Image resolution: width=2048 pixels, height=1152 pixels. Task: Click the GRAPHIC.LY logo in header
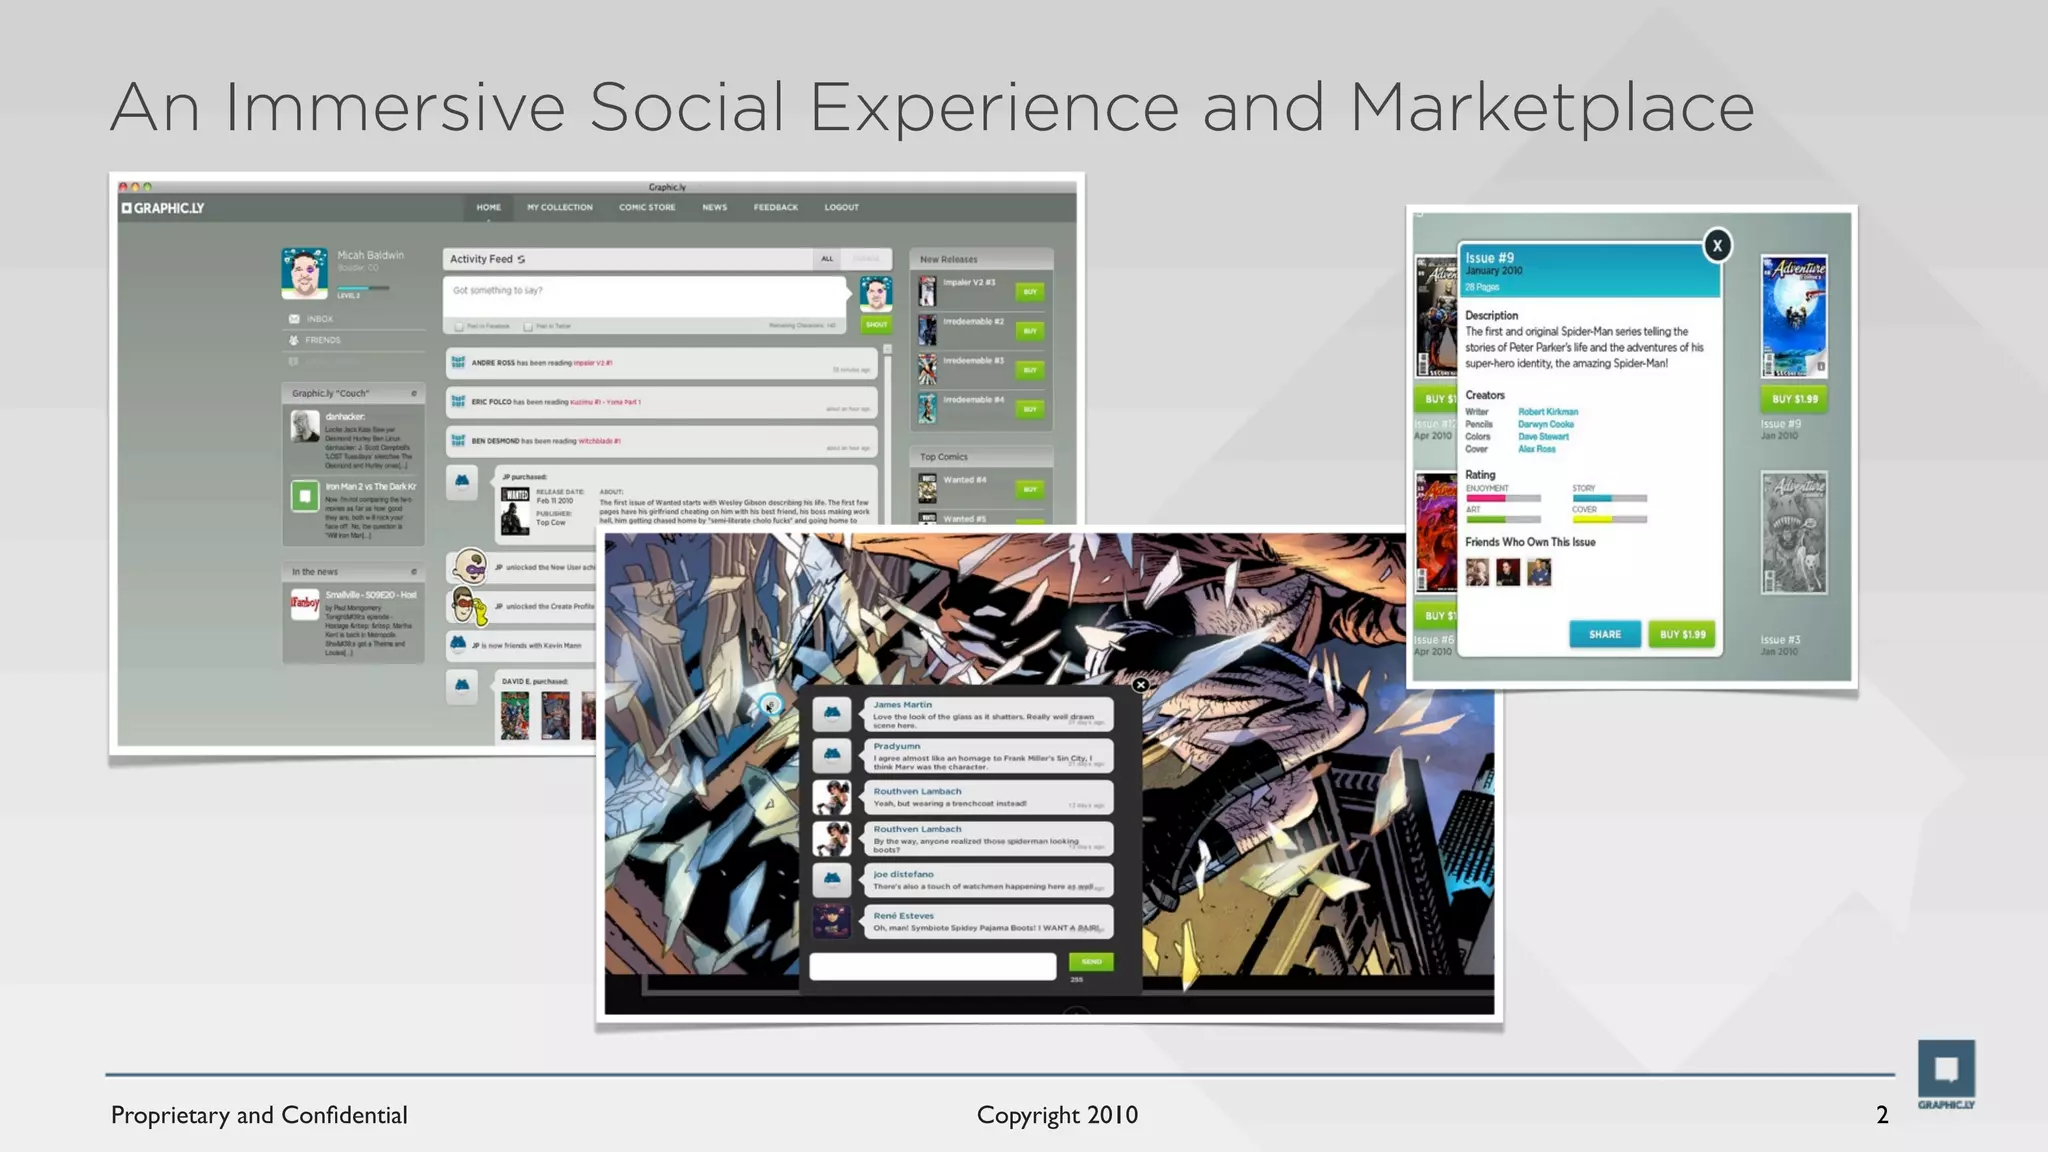click(x=163, y=208)
